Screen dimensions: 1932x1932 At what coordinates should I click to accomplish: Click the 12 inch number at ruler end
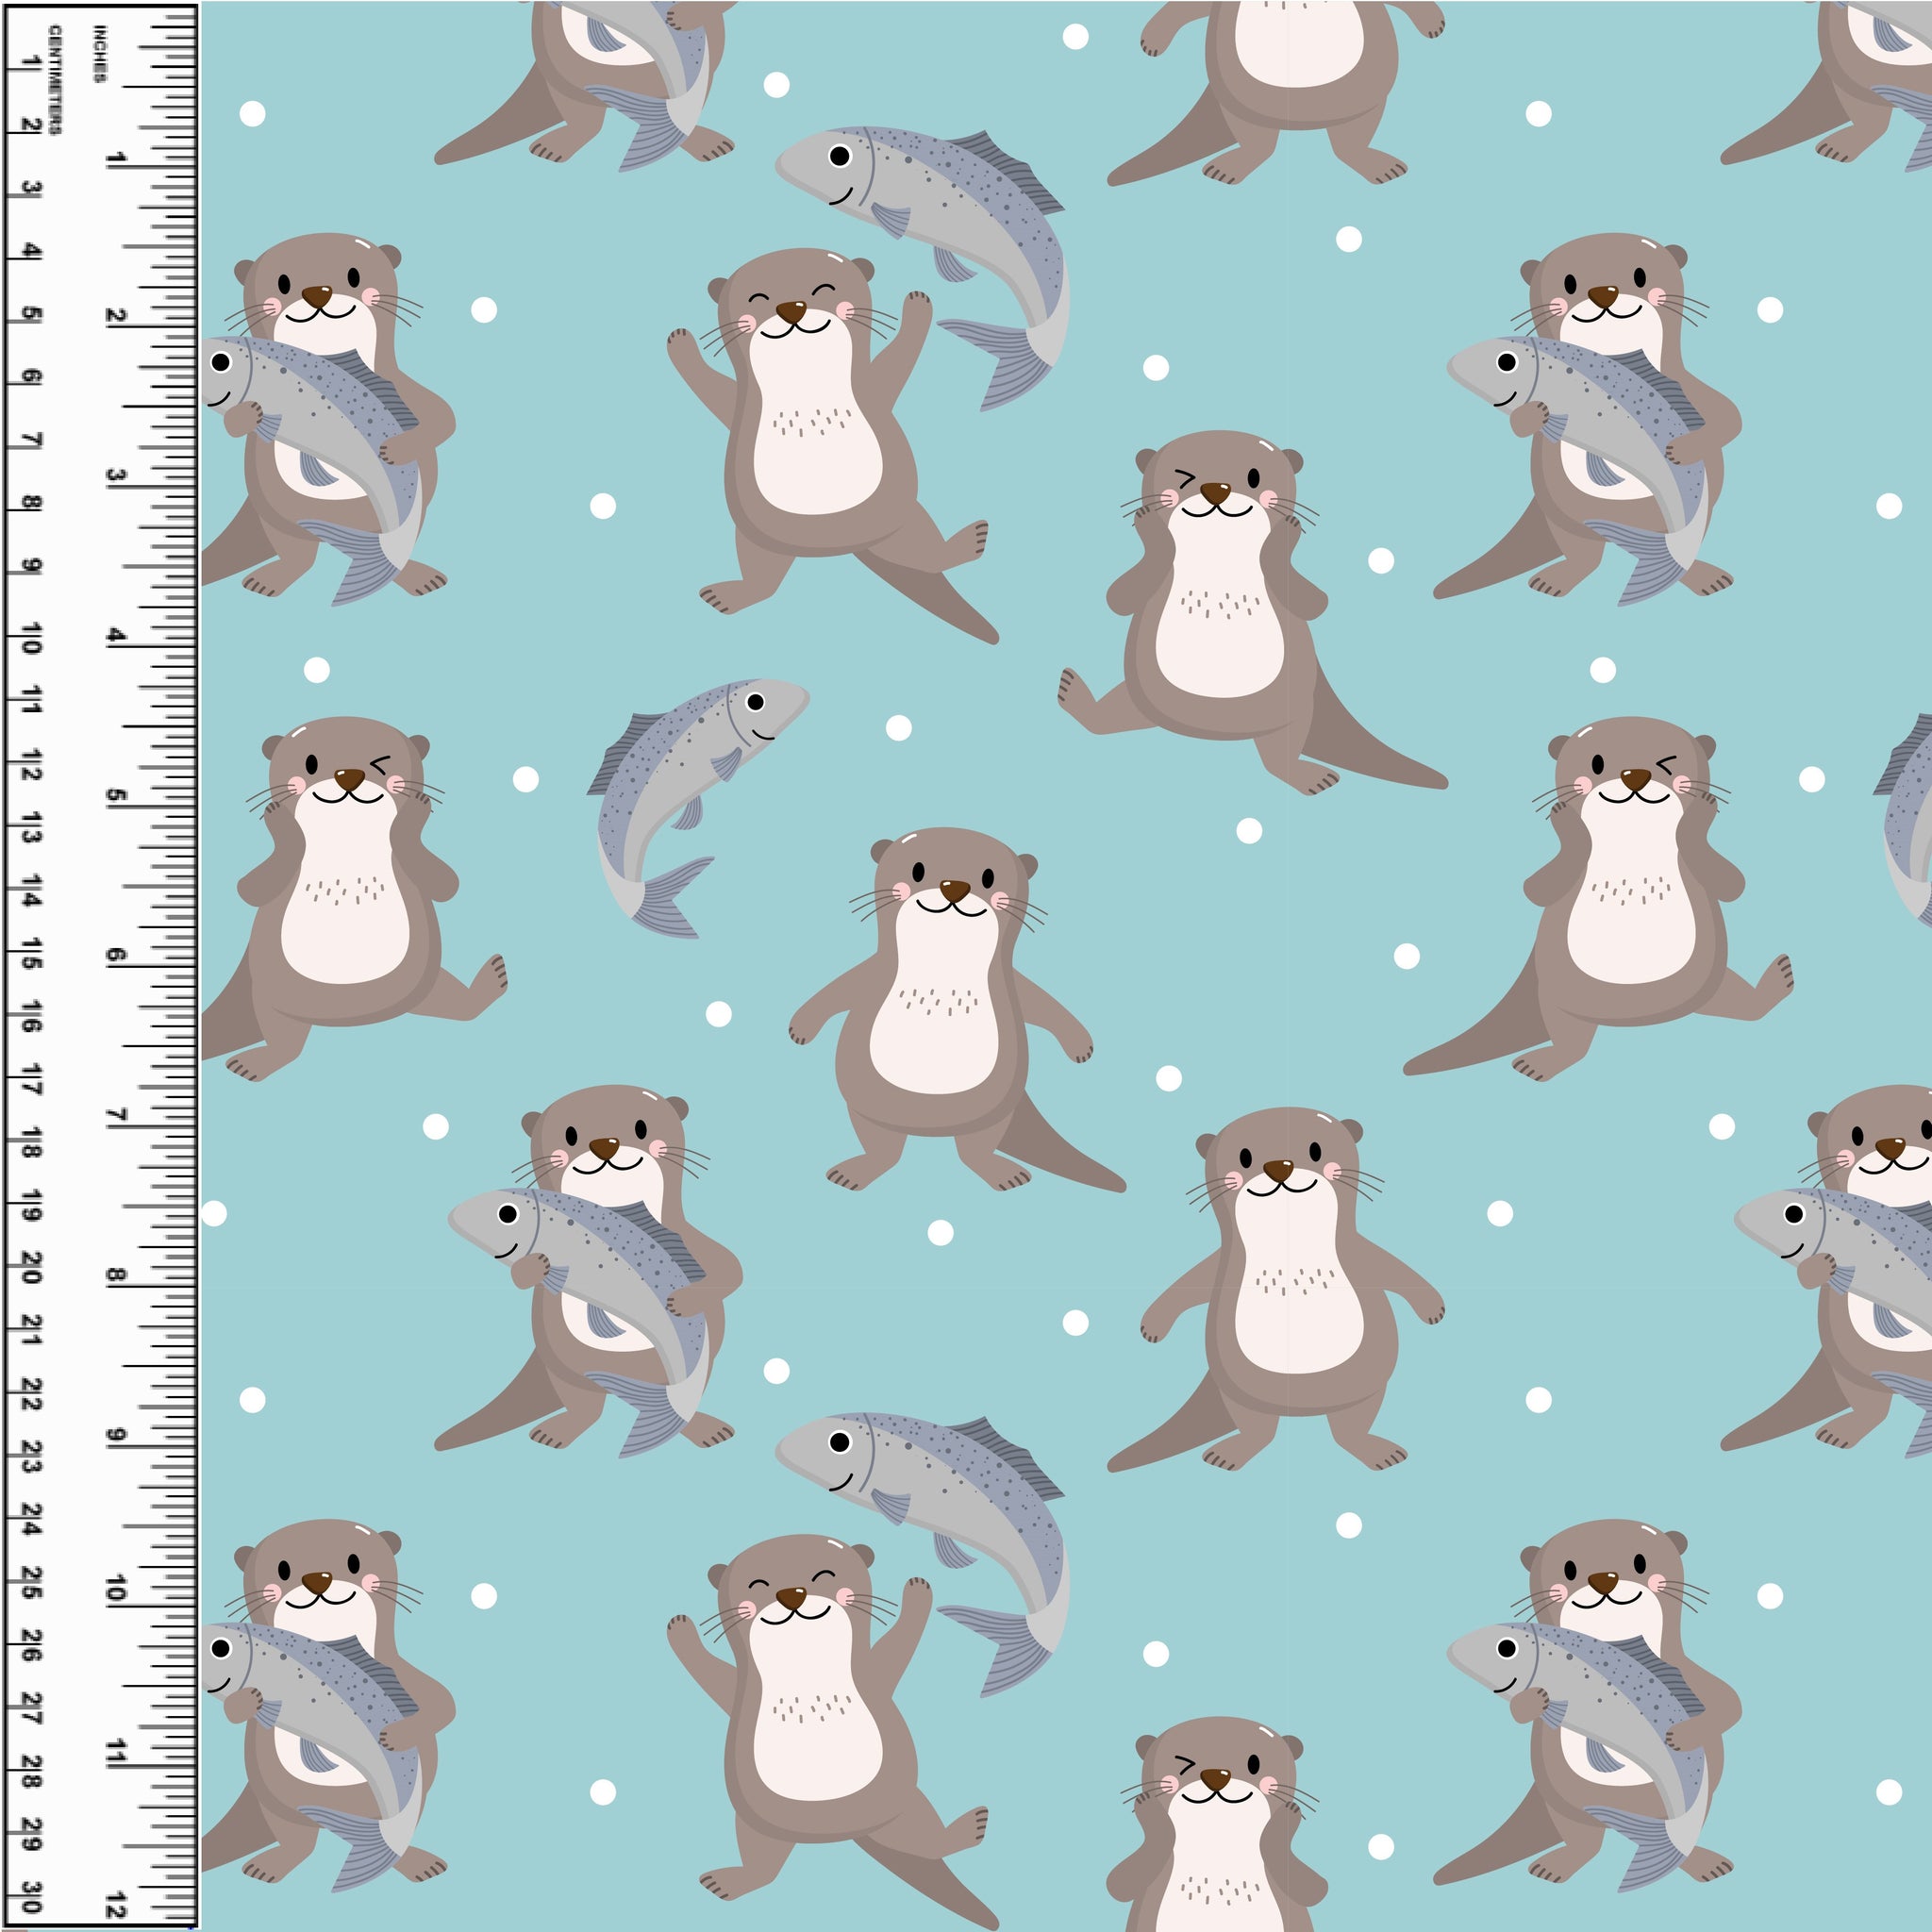pyautogui.click(x=116, y=1904)
